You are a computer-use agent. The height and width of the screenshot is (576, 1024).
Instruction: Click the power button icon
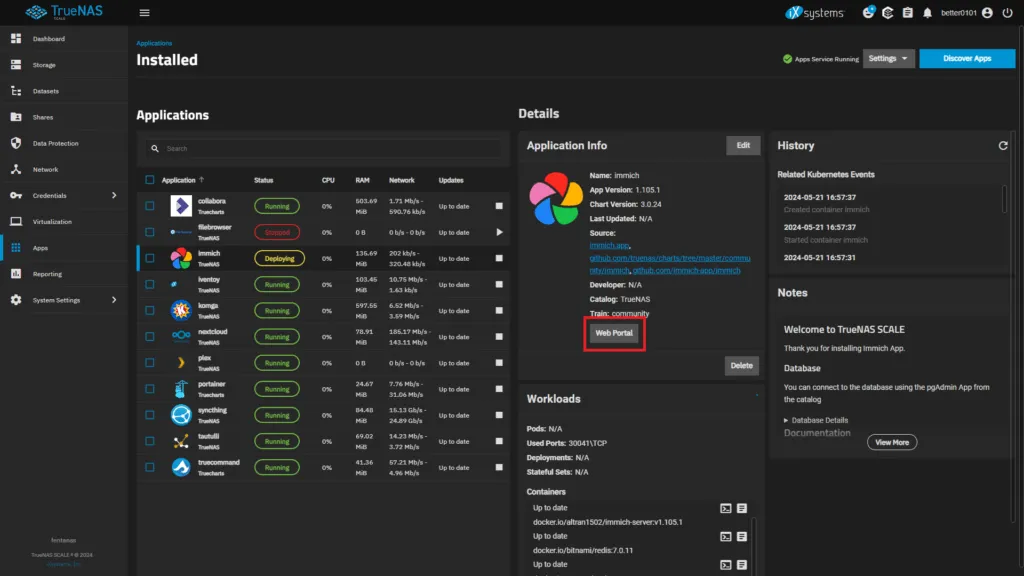pos(1006,13)
